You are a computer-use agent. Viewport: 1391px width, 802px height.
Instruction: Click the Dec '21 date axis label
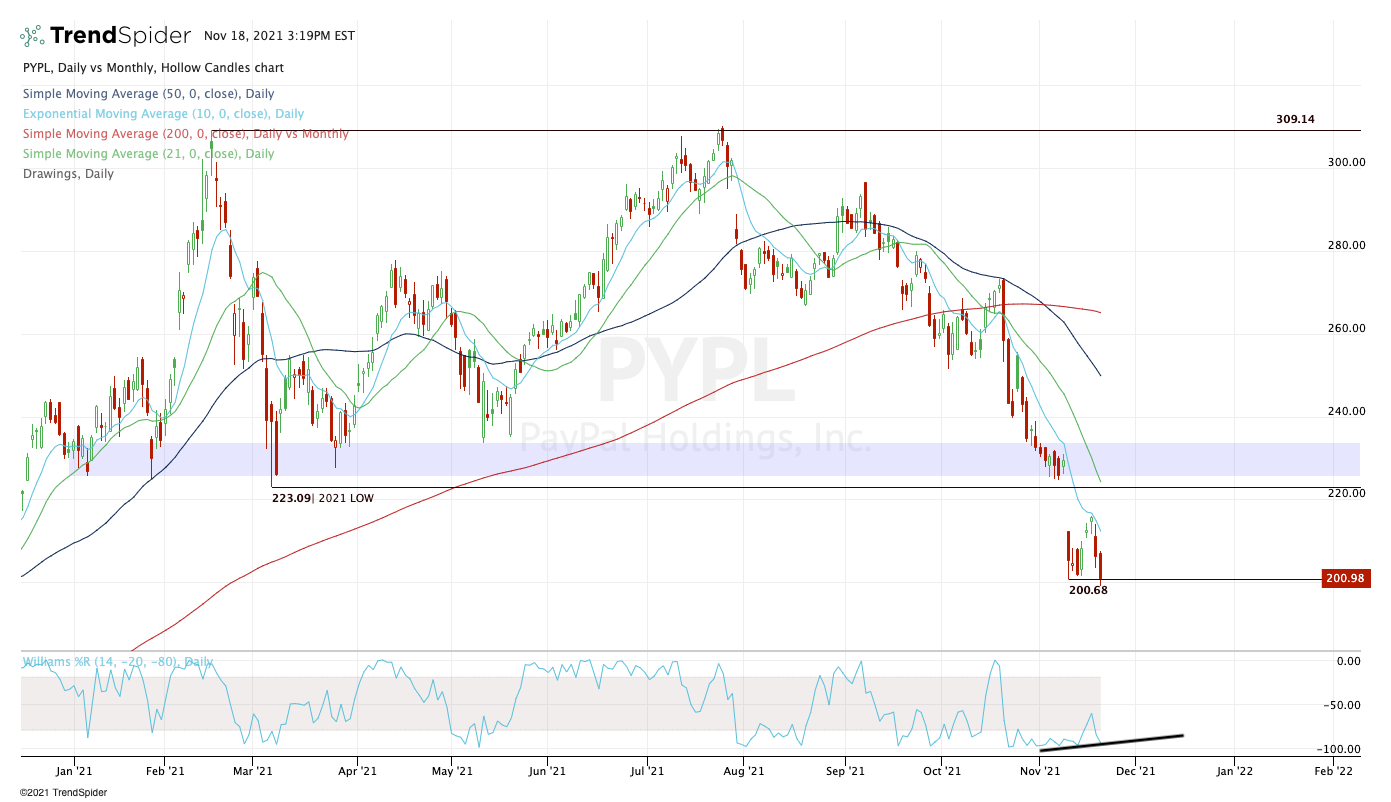[1136, 771]
